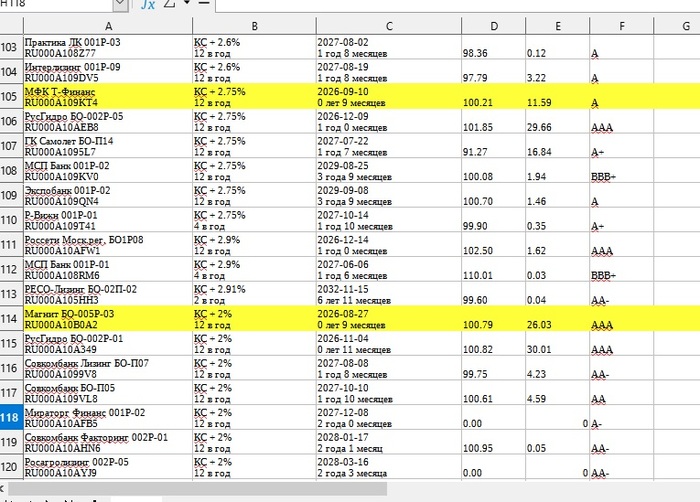Click the 110.01 price cell in row 112
Screen dimensions: 700x502
coord(492,275)
